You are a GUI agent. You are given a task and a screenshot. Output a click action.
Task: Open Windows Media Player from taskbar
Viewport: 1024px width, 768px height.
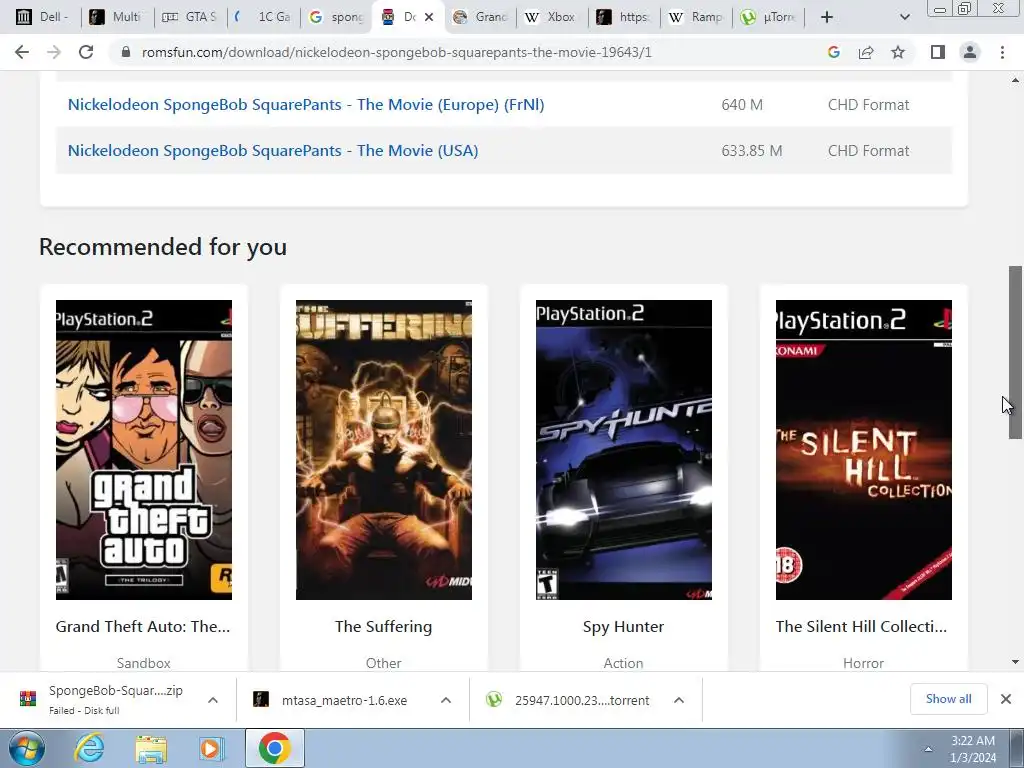point(211,748)
